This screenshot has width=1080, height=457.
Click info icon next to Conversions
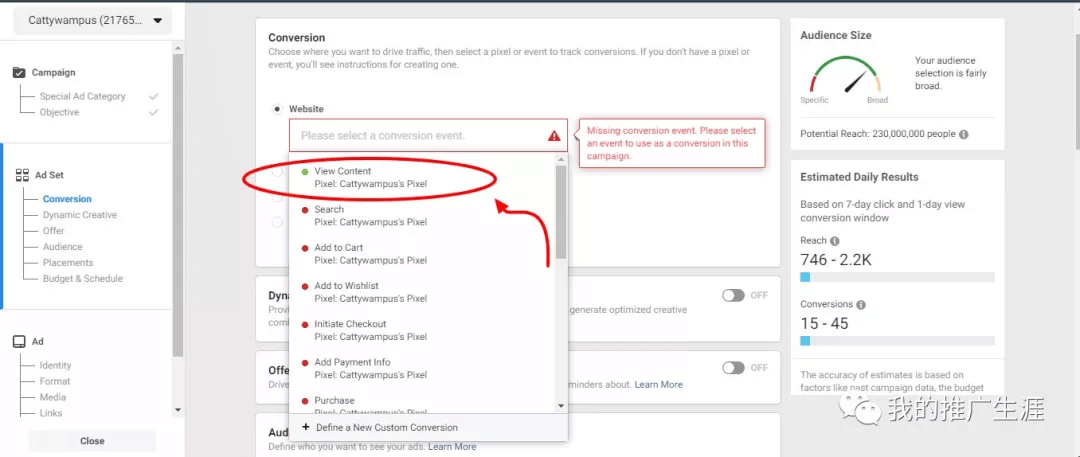point(861,305)
